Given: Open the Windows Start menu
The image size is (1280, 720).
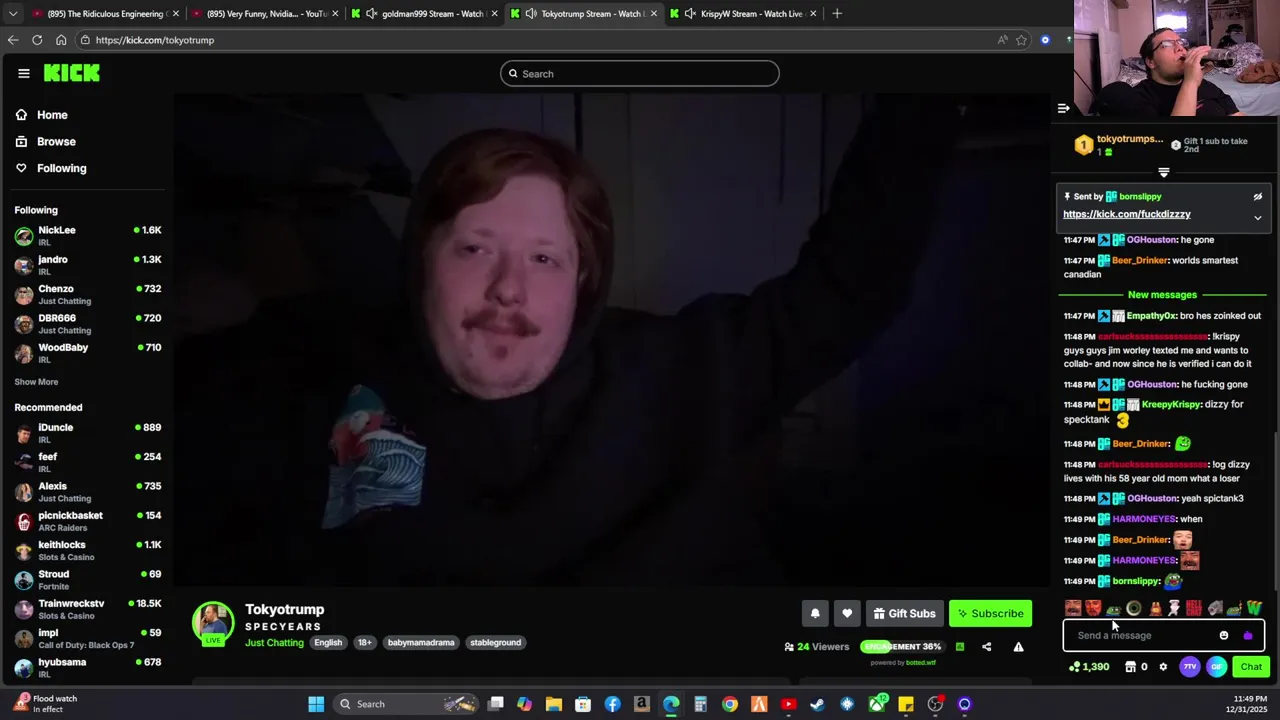Looking at the screenshot, I should pos(316,704).
